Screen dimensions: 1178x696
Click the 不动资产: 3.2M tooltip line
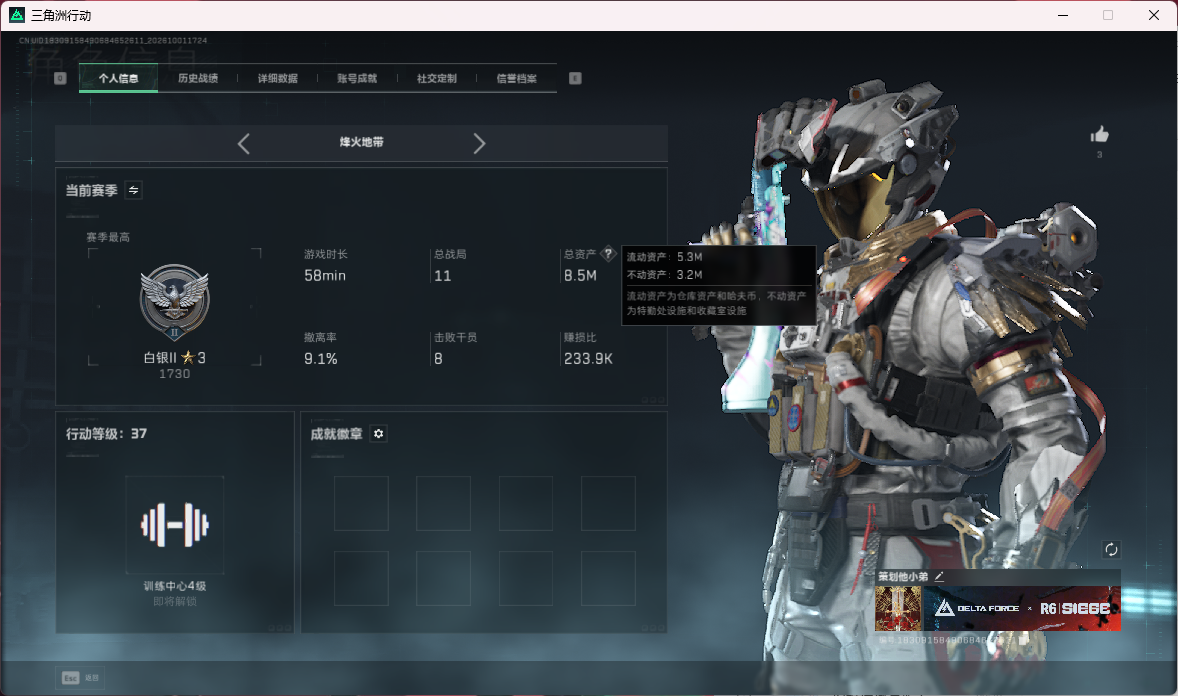pos(665,275)
